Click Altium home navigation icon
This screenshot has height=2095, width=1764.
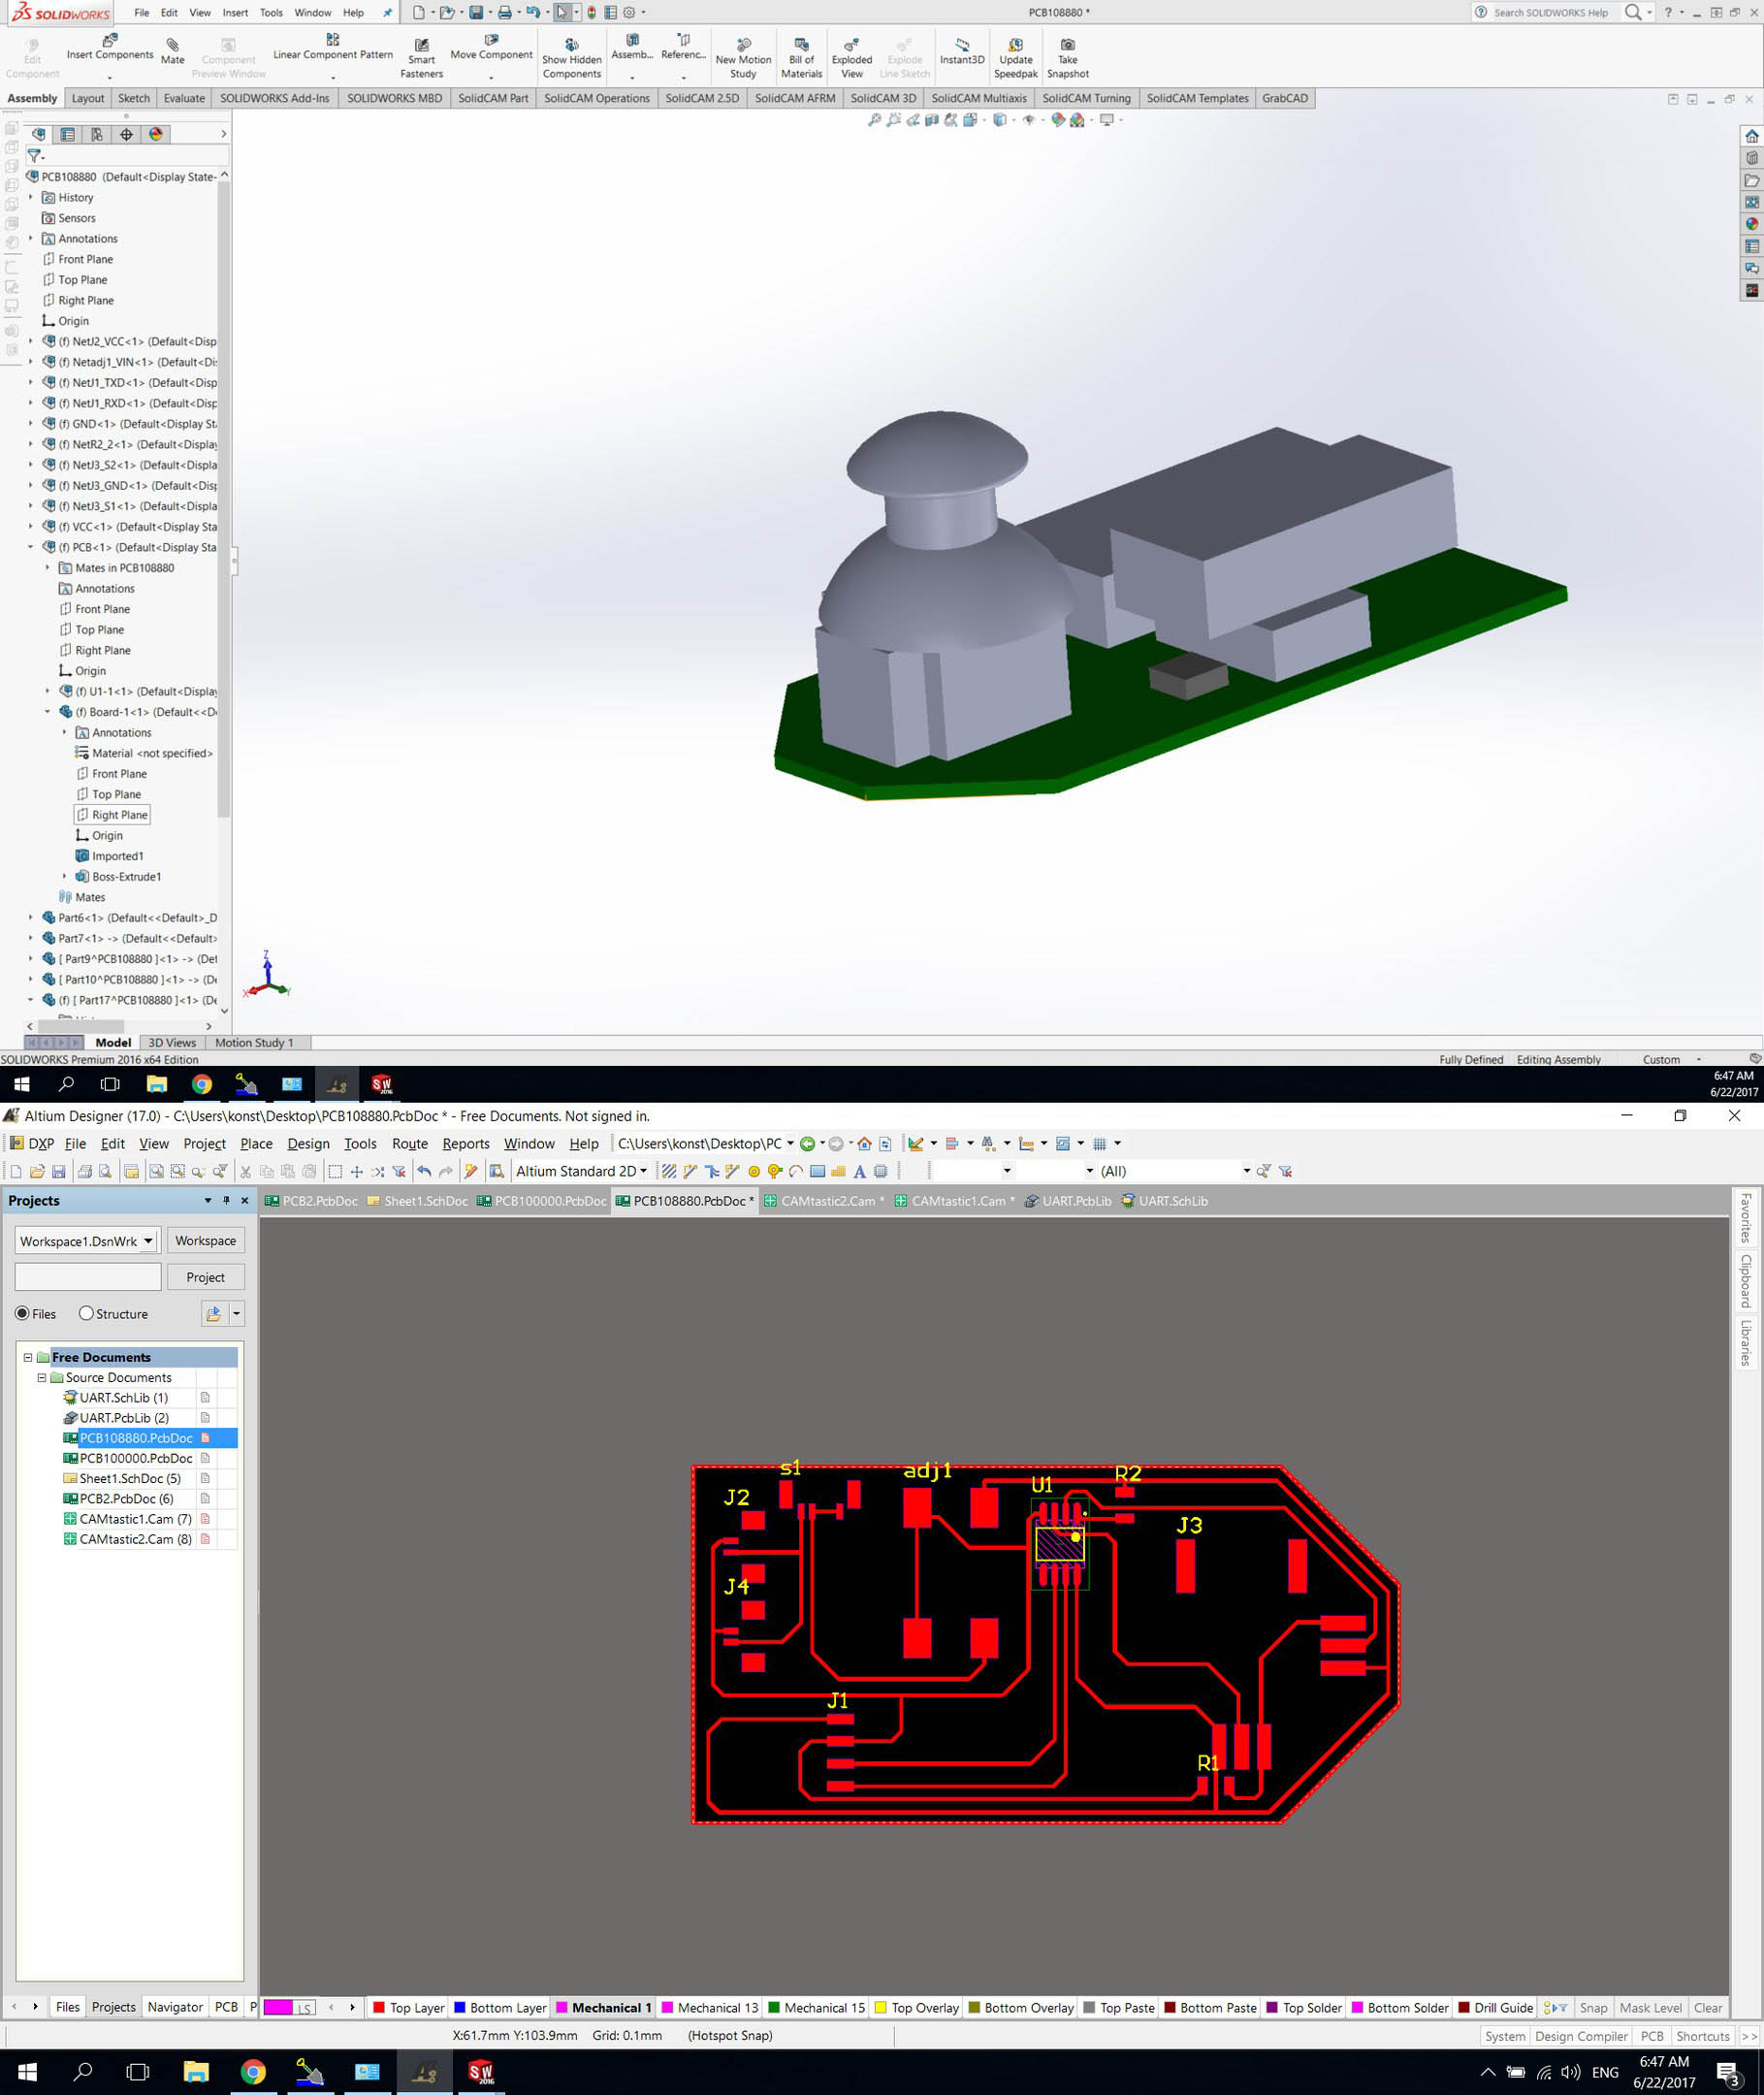[x=864, y=1143]
